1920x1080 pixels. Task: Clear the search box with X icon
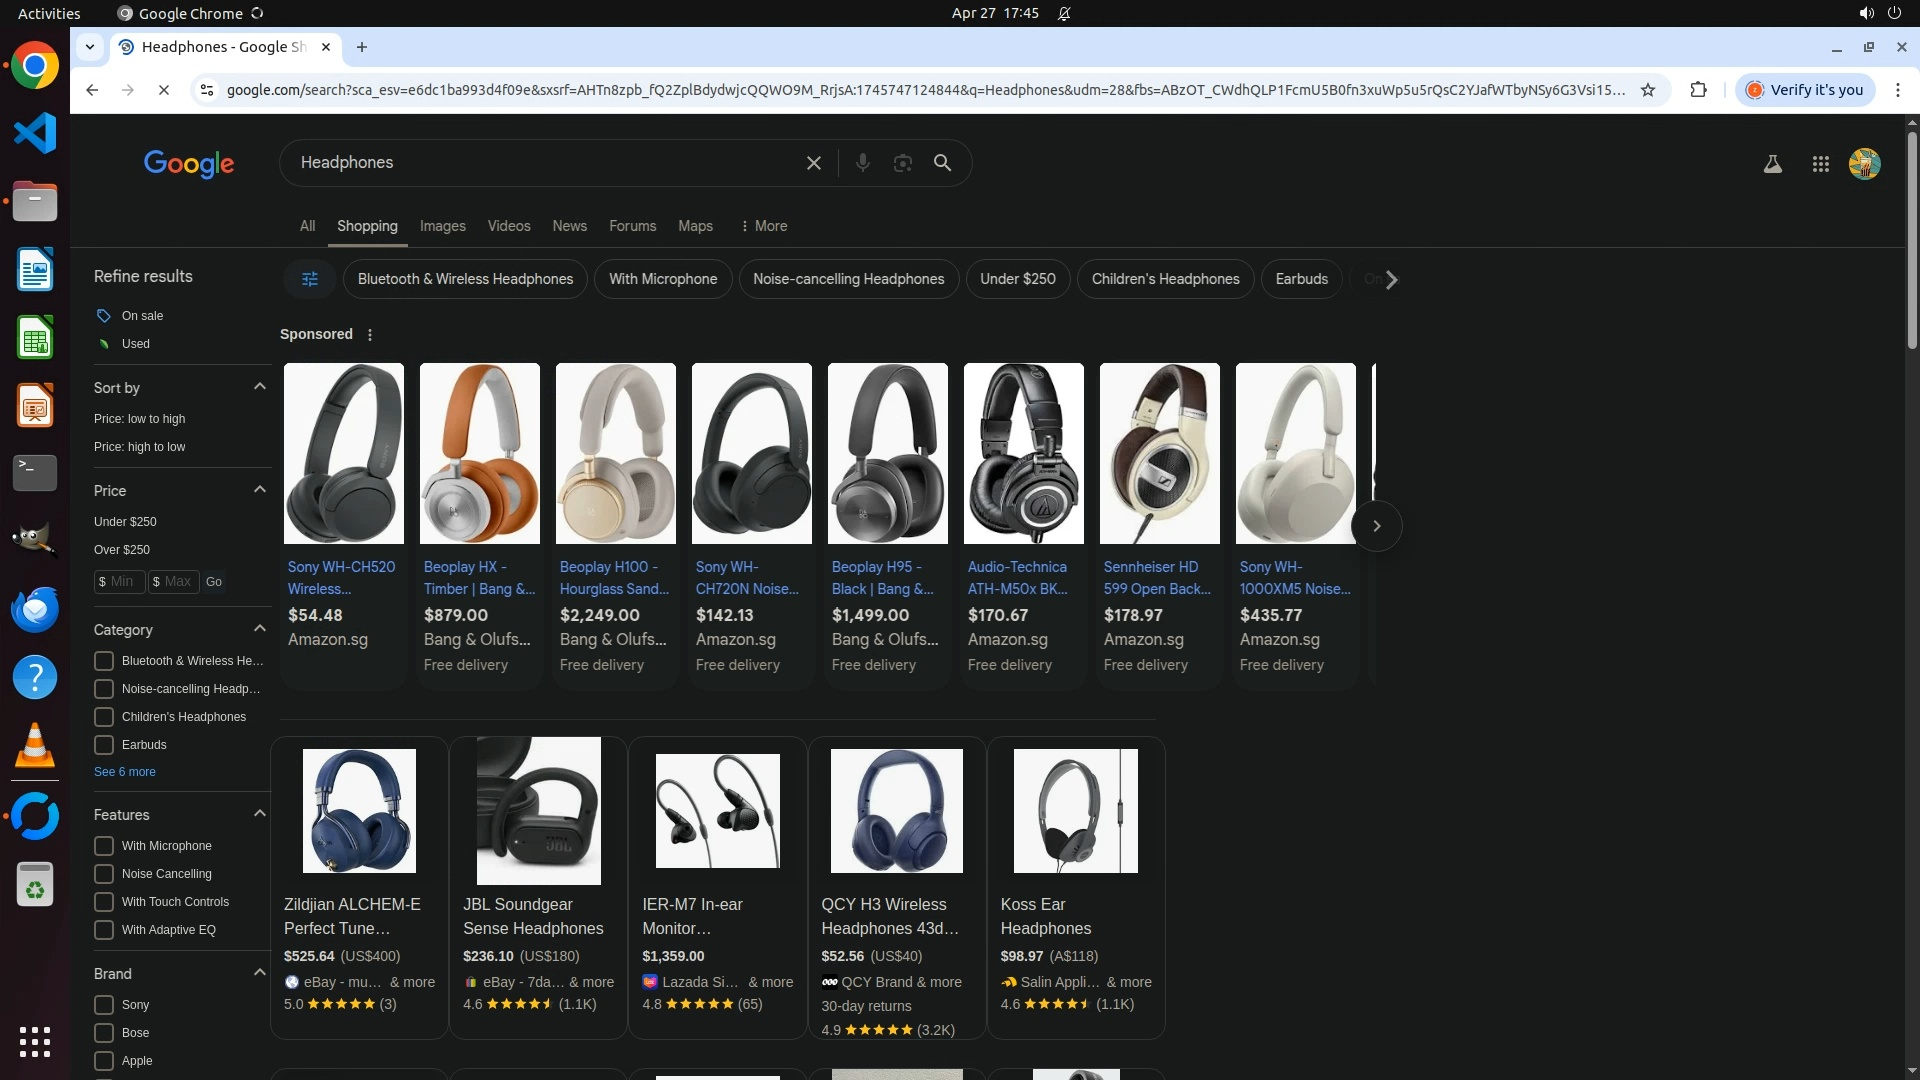813,163
